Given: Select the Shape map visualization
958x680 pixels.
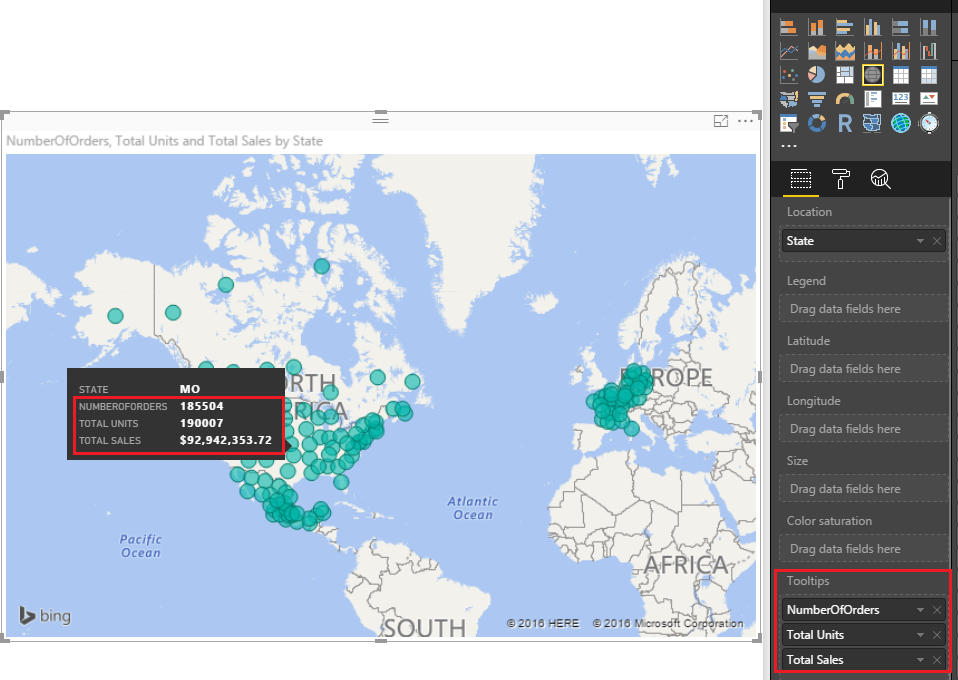Looking at the screenshot, I should click(x=872, y=123).
